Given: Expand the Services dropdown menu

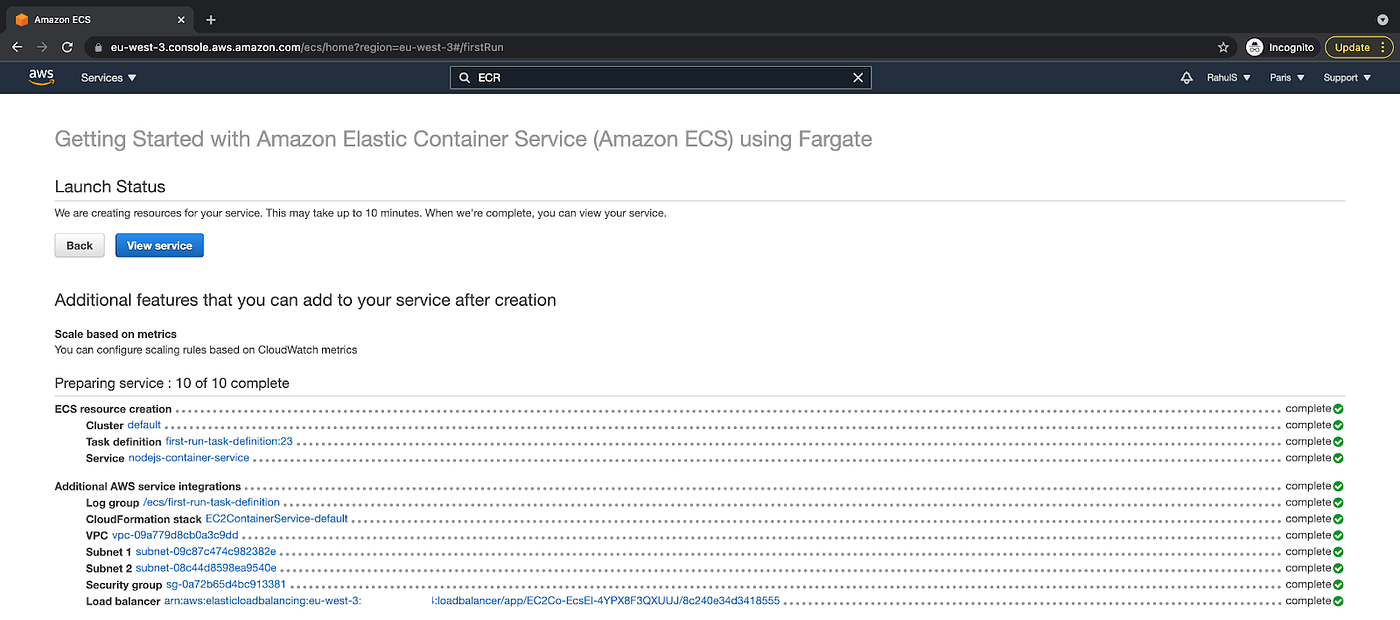Looking at the screenshot, I should point(109,78).
